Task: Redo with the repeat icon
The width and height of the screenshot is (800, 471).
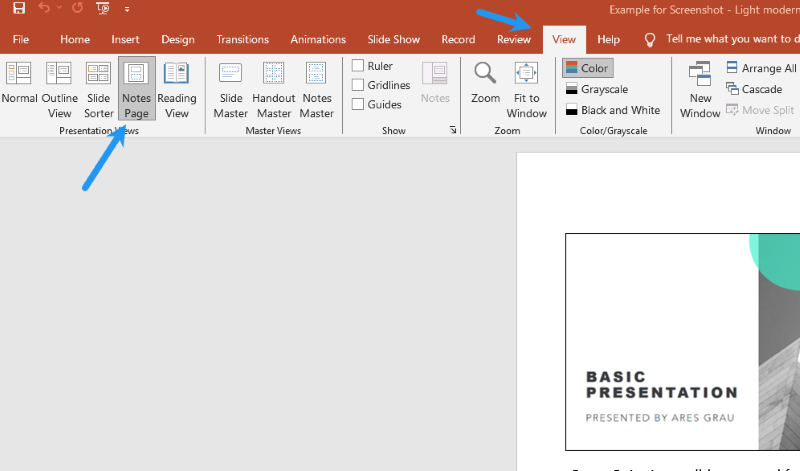Action: point(78,8)
